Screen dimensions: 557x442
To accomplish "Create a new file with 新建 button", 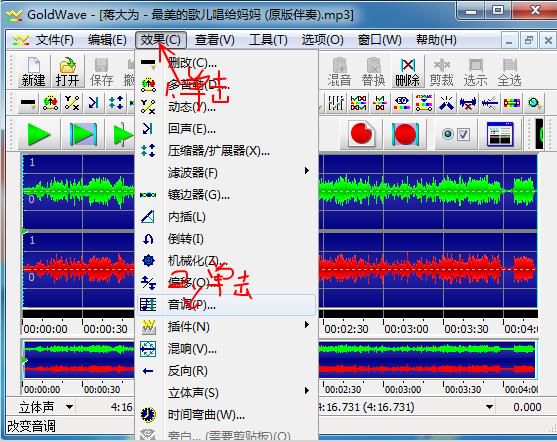I will (34, 72).
